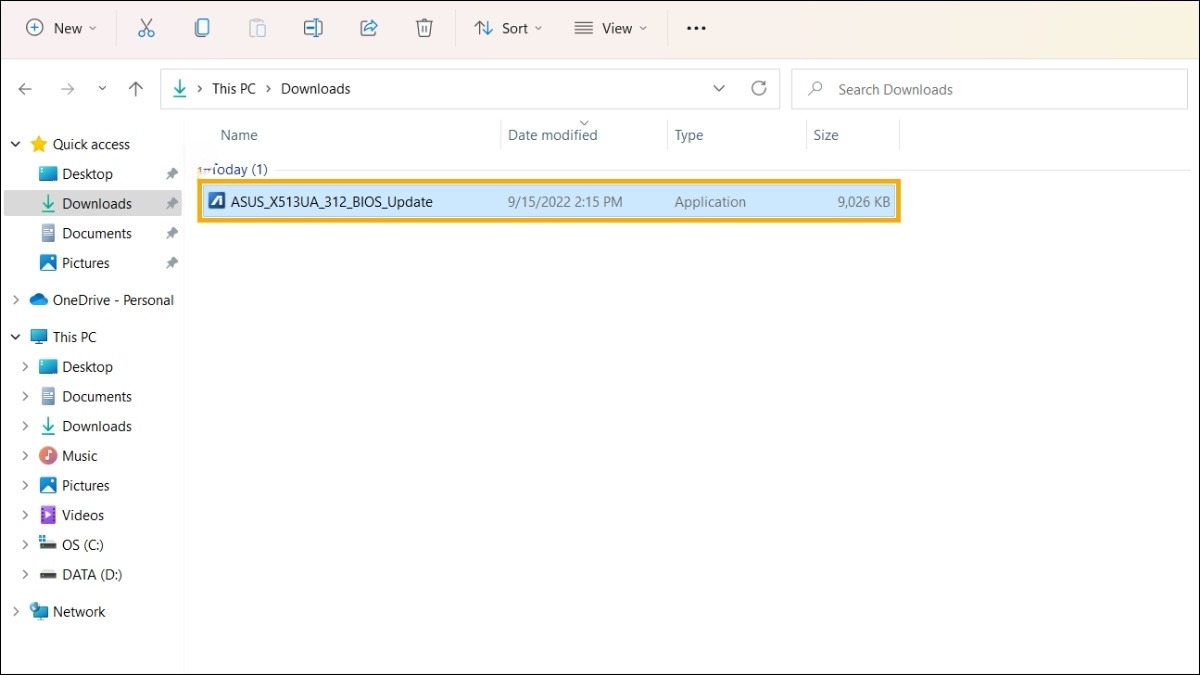Click the 9,026 KB size cell
The height and width of the screenshot is (675, 1200).
click(863, 201)
